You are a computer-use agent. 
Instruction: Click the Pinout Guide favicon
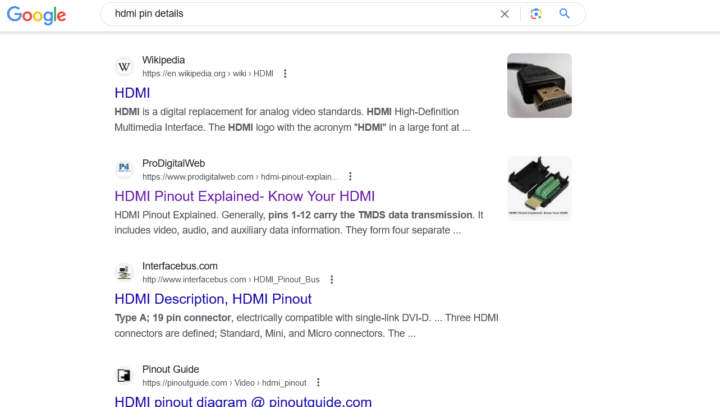pyautogui.click(x=124, y=376)
